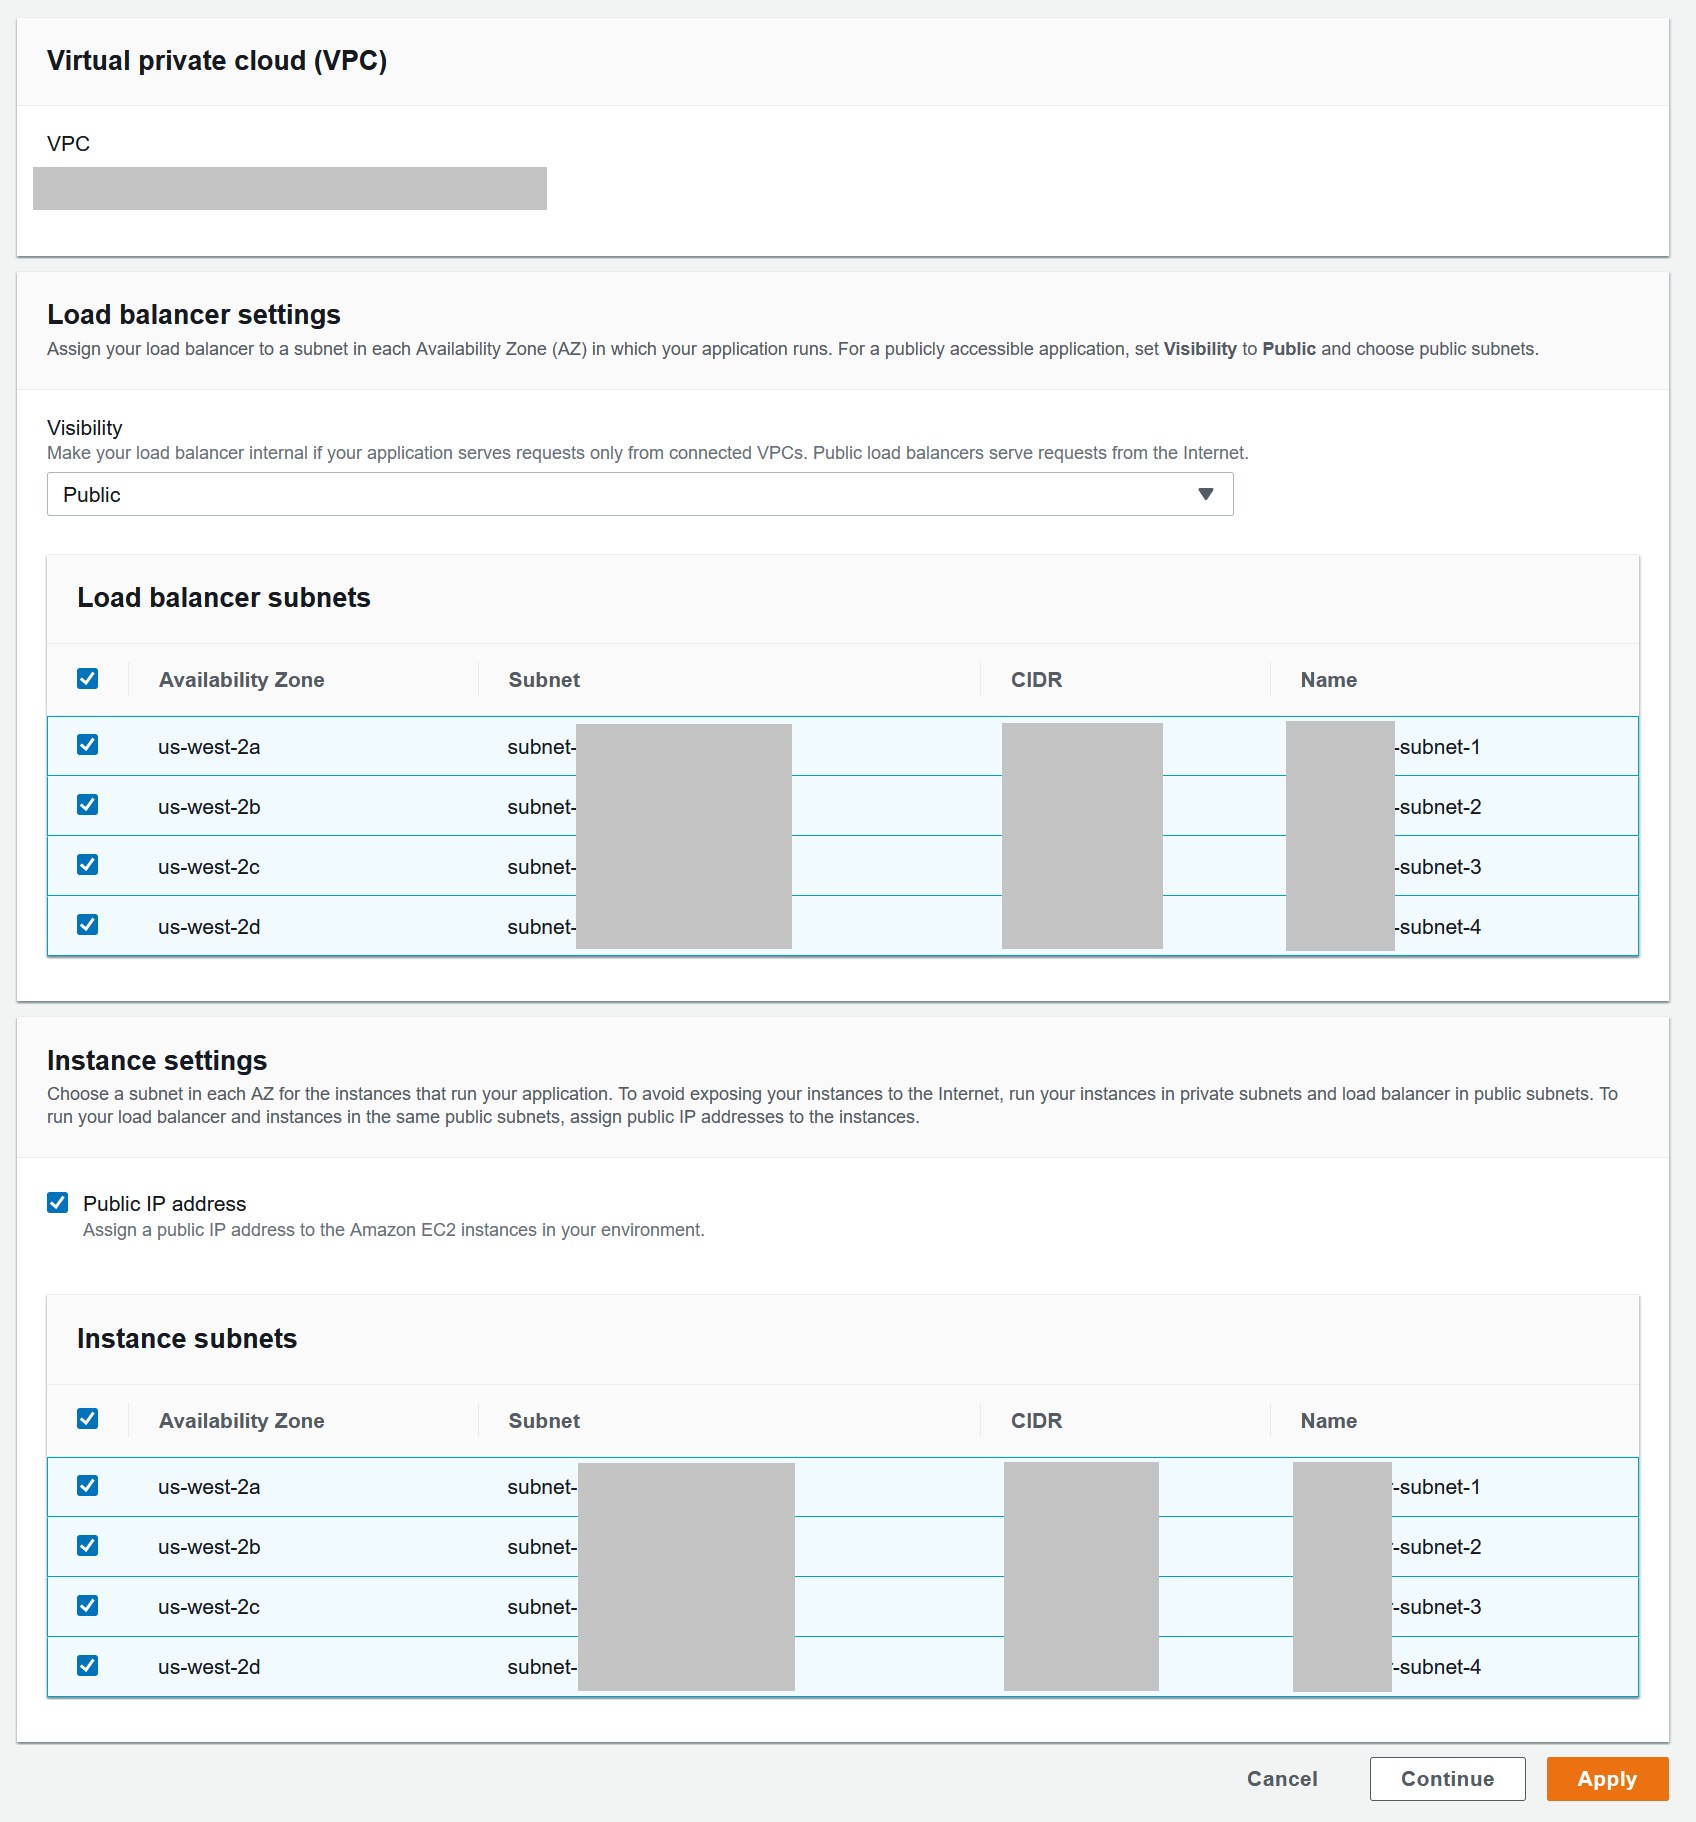The height and width of the screenshot is (1822, 1696).
Task: Click the Name column header in Load balancer subnets
Action: (x=1329, y=680)
